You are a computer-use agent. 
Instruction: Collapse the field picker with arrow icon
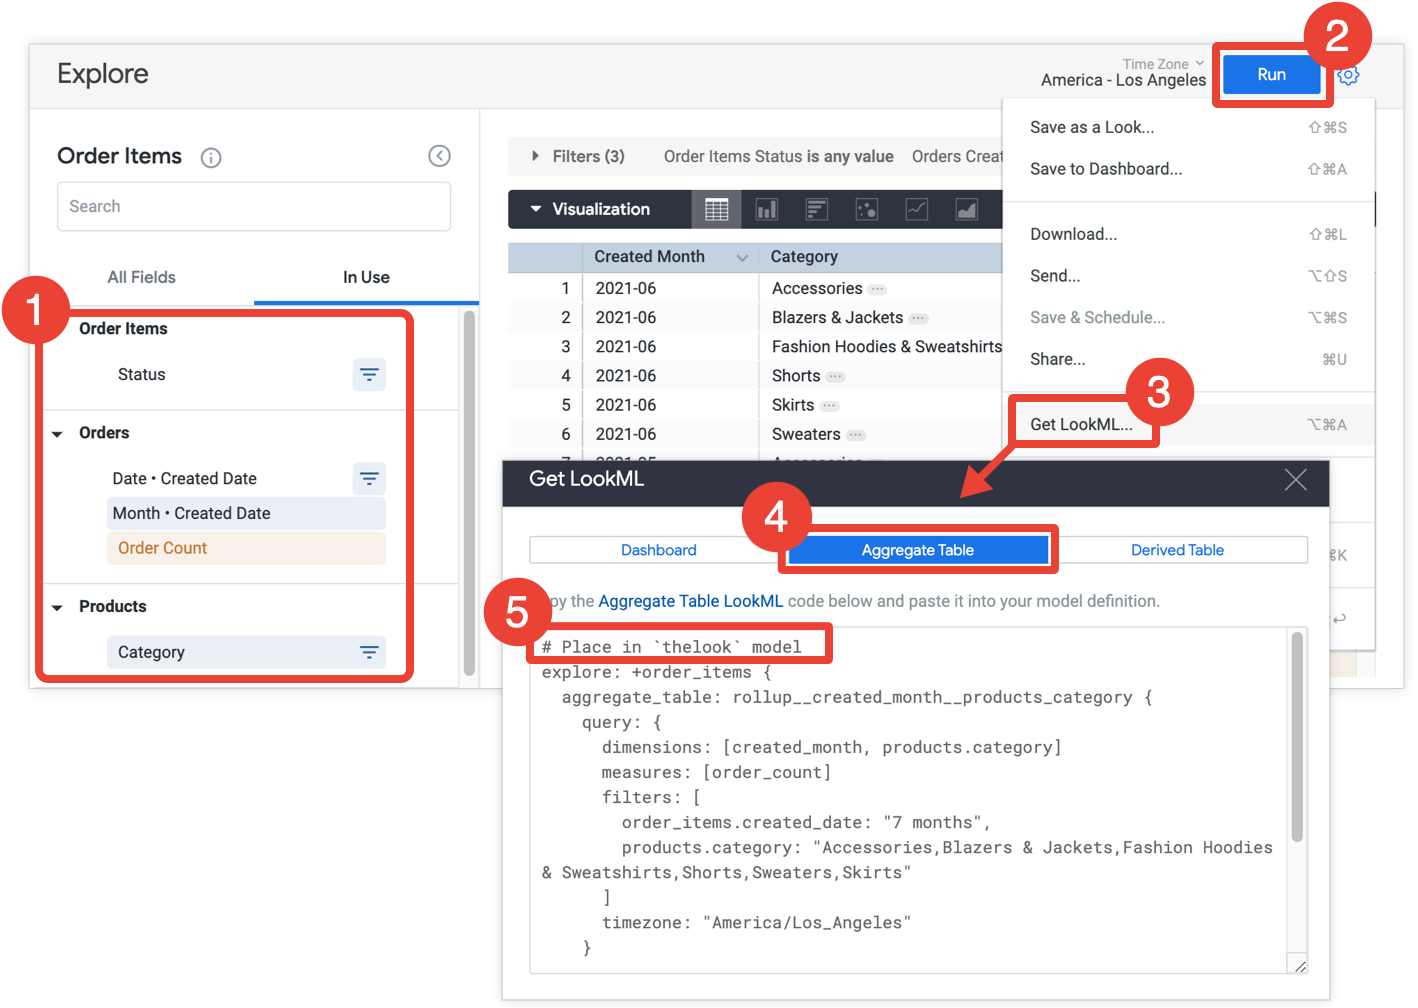(x=439, y=156)
